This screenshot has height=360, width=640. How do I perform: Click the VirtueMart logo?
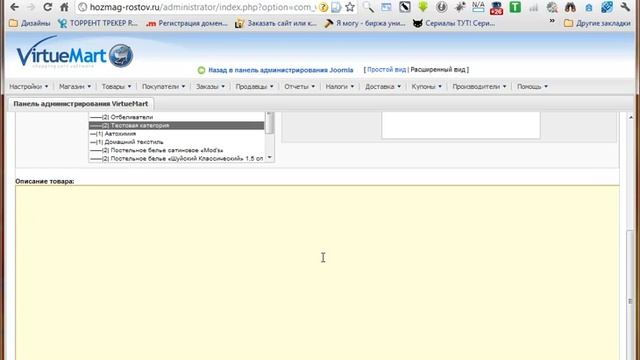pyautogui.click(x=74, y=53)
